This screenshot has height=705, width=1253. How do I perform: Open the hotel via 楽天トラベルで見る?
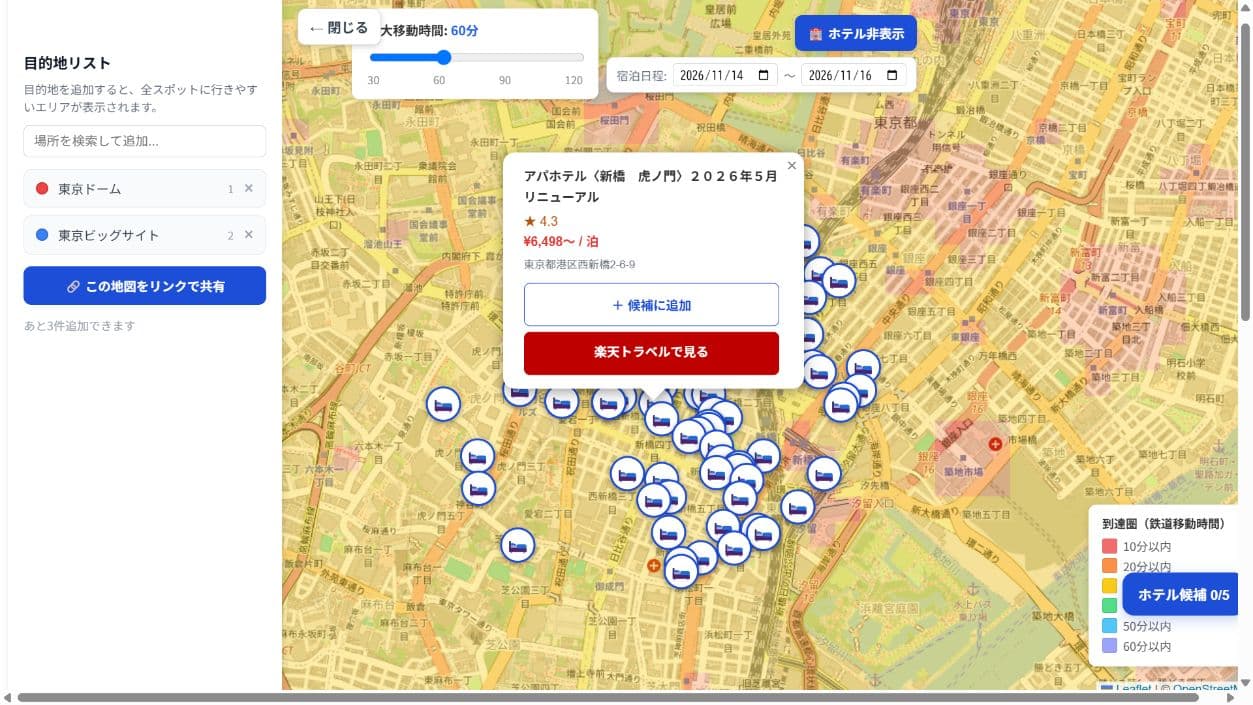[651, 352]
